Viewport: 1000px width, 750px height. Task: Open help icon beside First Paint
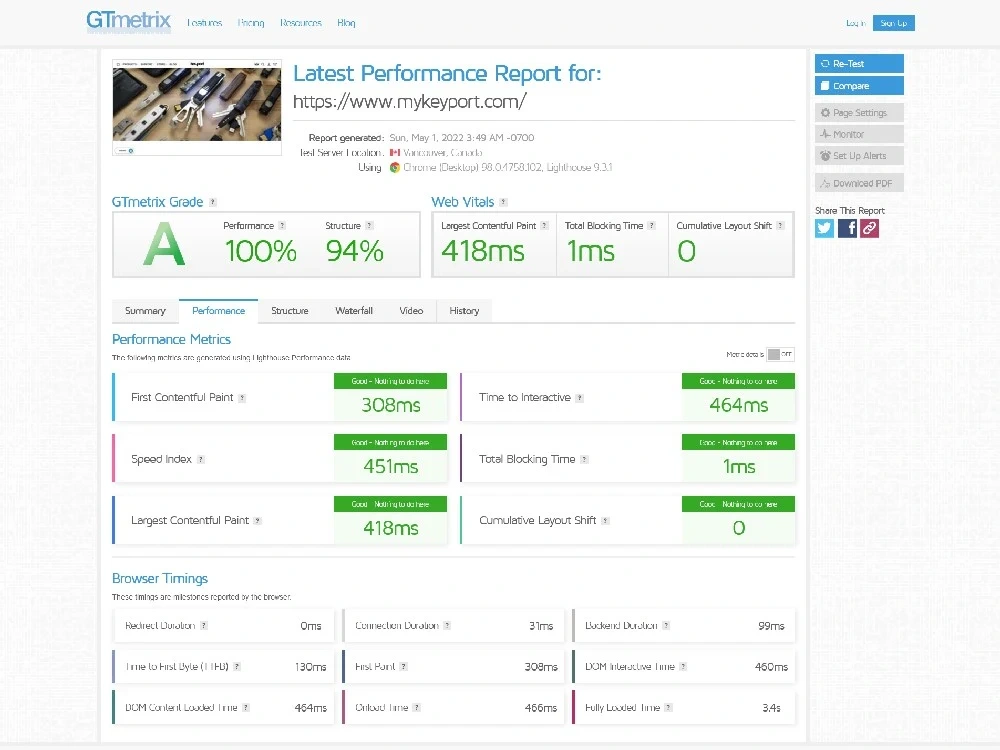pos(404,666)
